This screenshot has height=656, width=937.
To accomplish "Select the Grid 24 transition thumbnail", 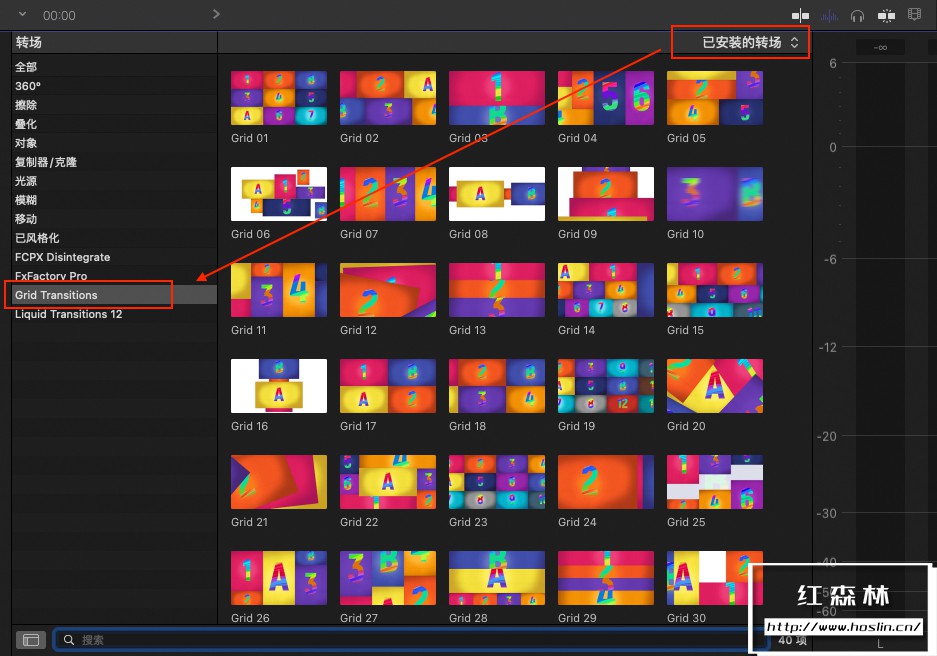I will [606, 482].
